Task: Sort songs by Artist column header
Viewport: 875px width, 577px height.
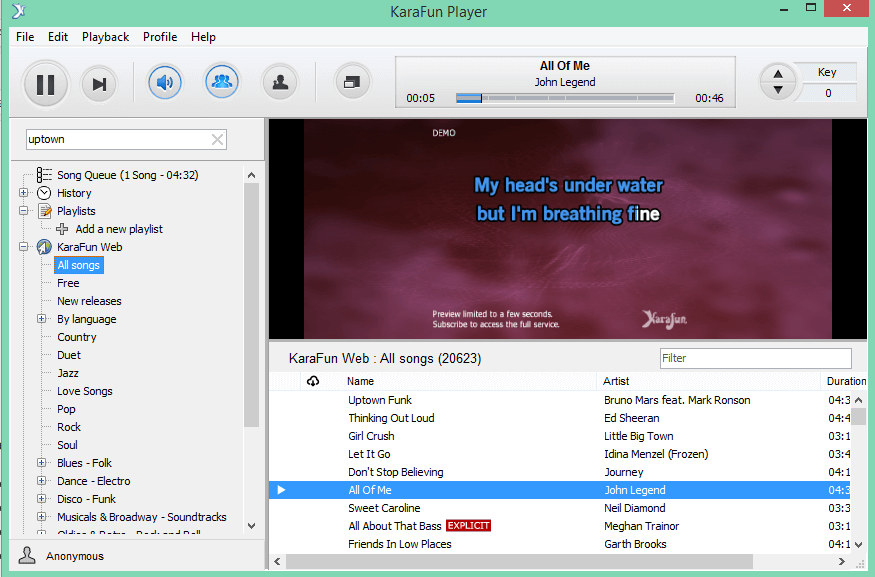Action: tap(616, 381)
